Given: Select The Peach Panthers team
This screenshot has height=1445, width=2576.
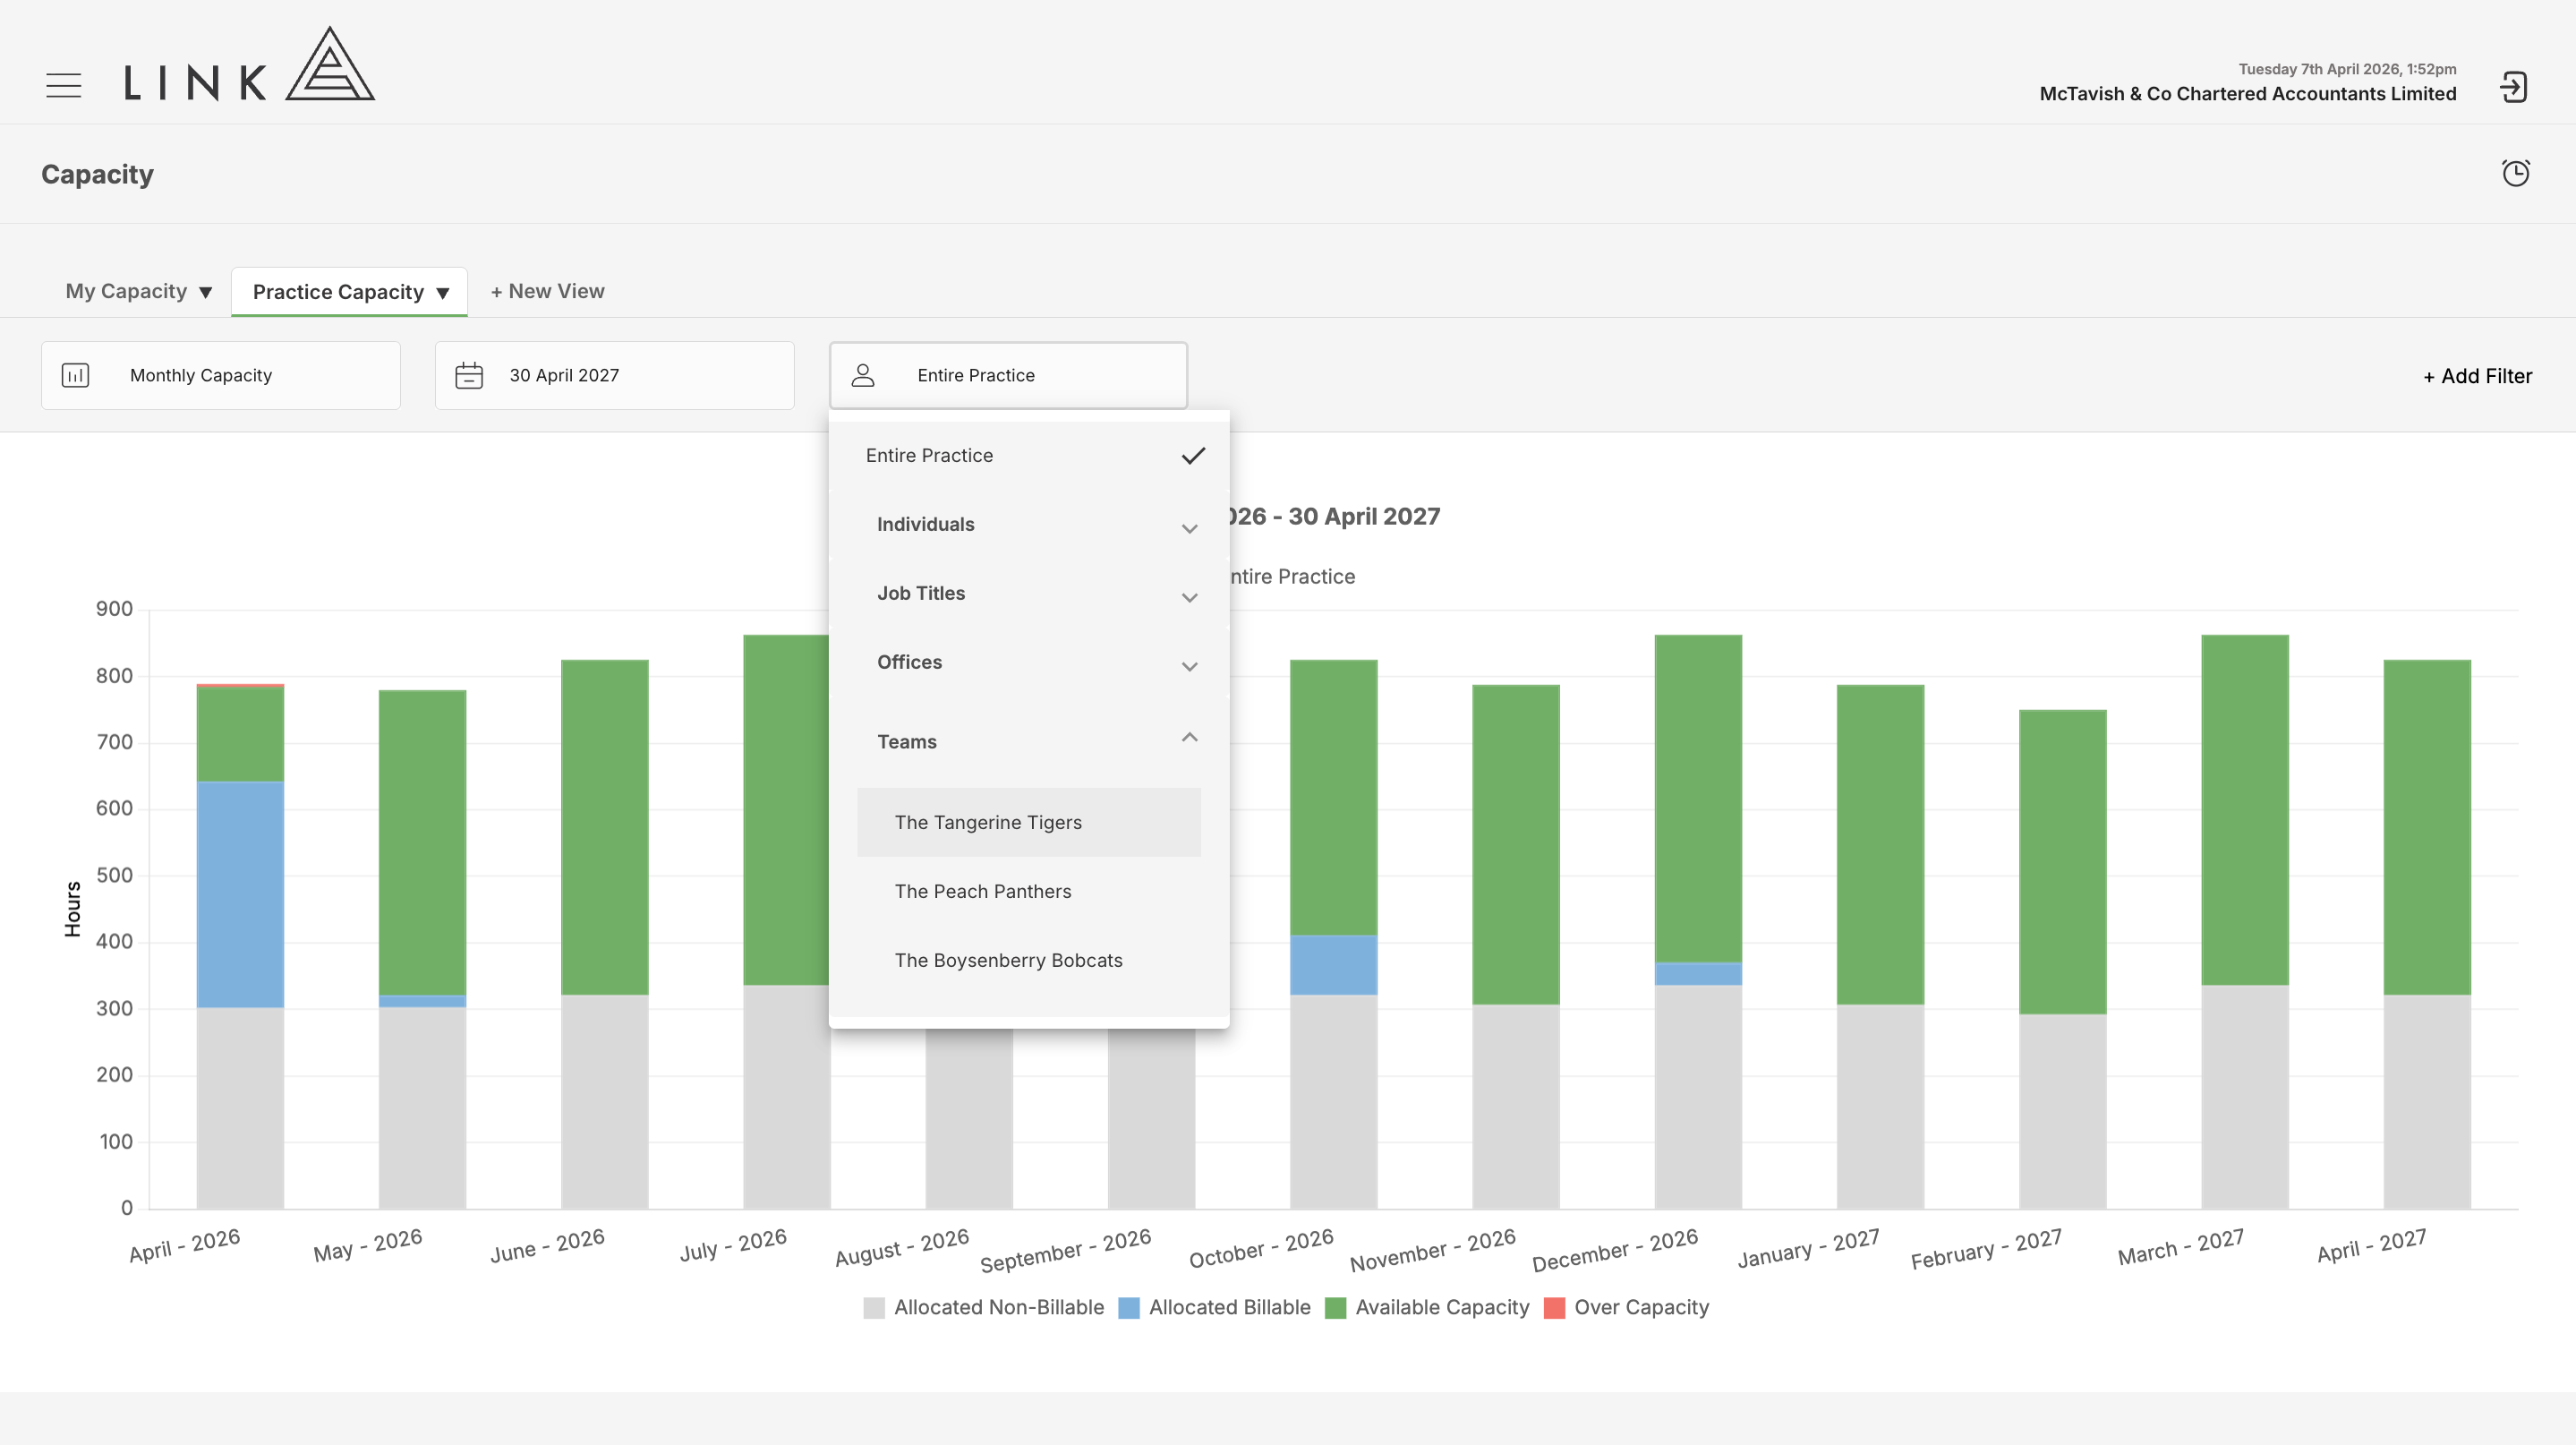Looking at the screenshot, I should [x=1029, y=891].
